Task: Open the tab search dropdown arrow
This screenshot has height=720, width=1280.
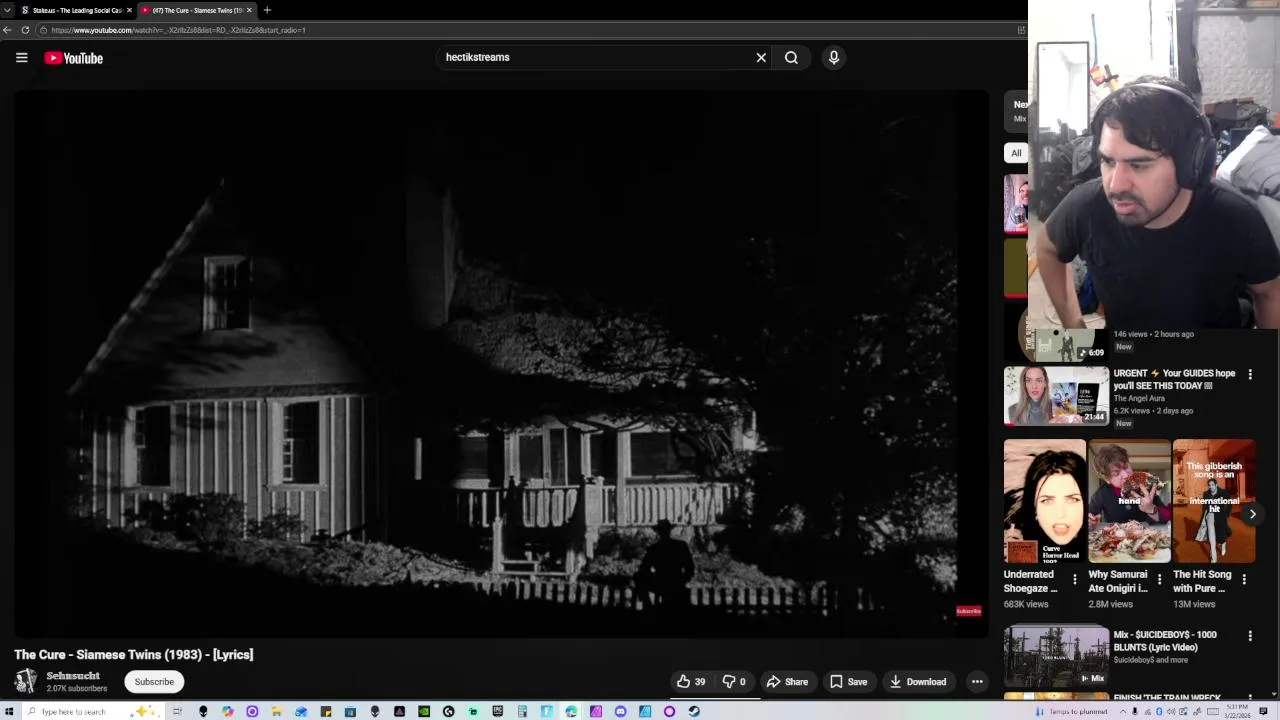Action: (7, 10)
